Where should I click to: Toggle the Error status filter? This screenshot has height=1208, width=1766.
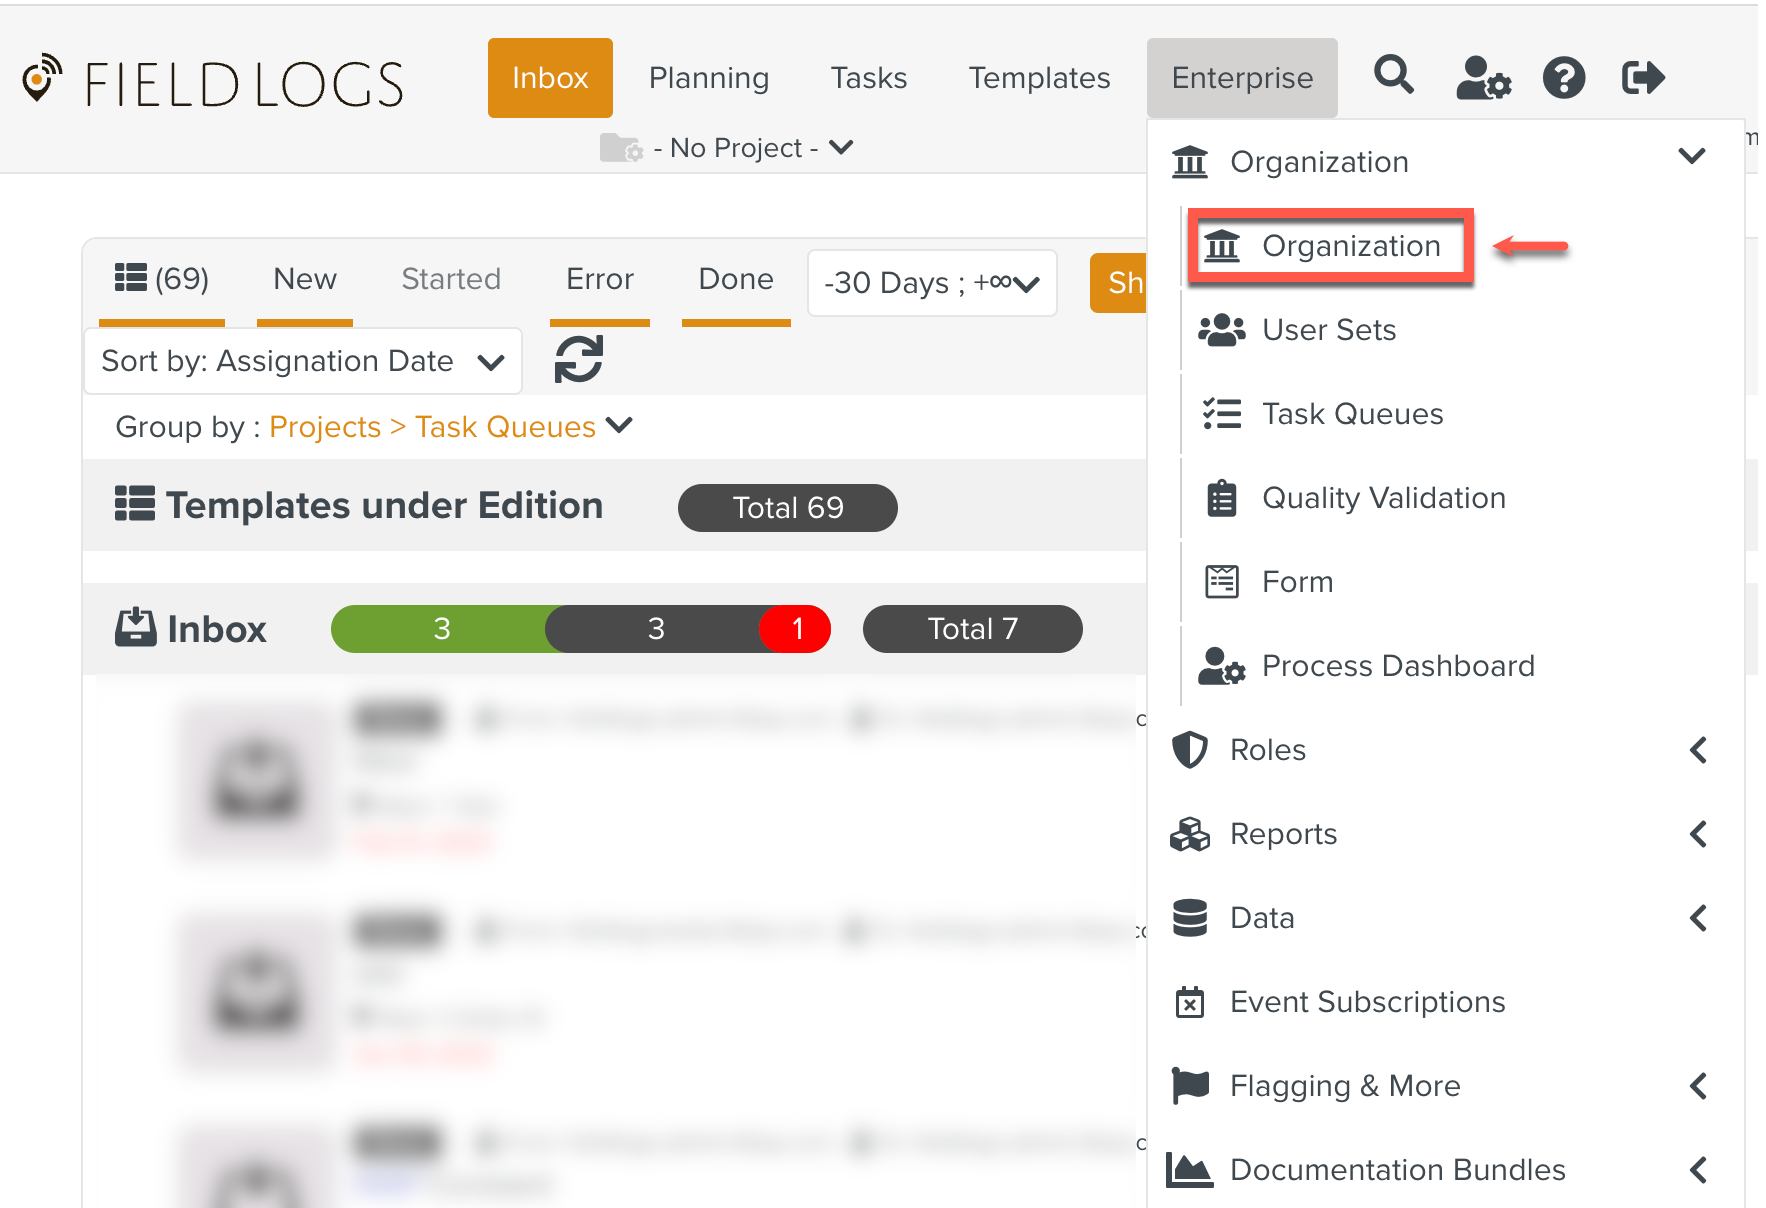(599, 279)
